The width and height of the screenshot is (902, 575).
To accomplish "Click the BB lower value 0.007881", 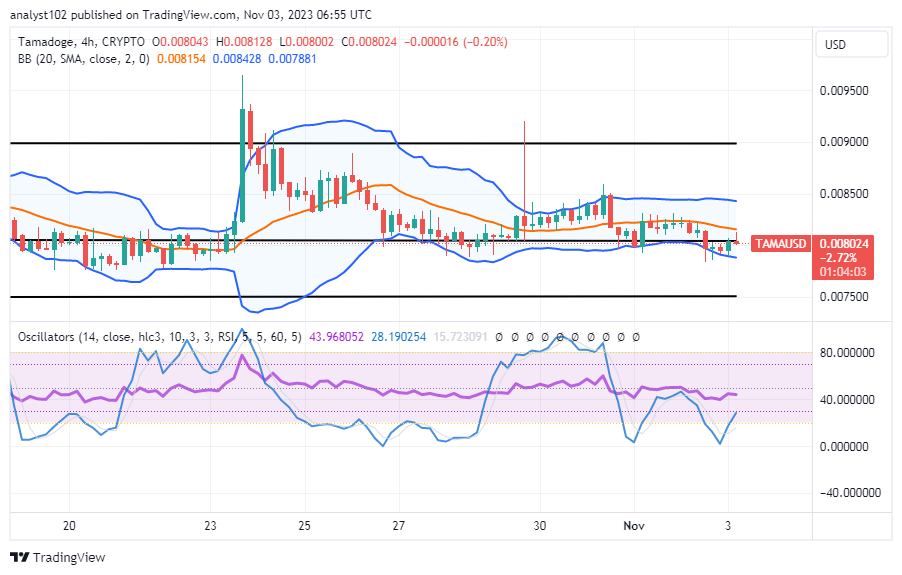I will coord(292,59).
